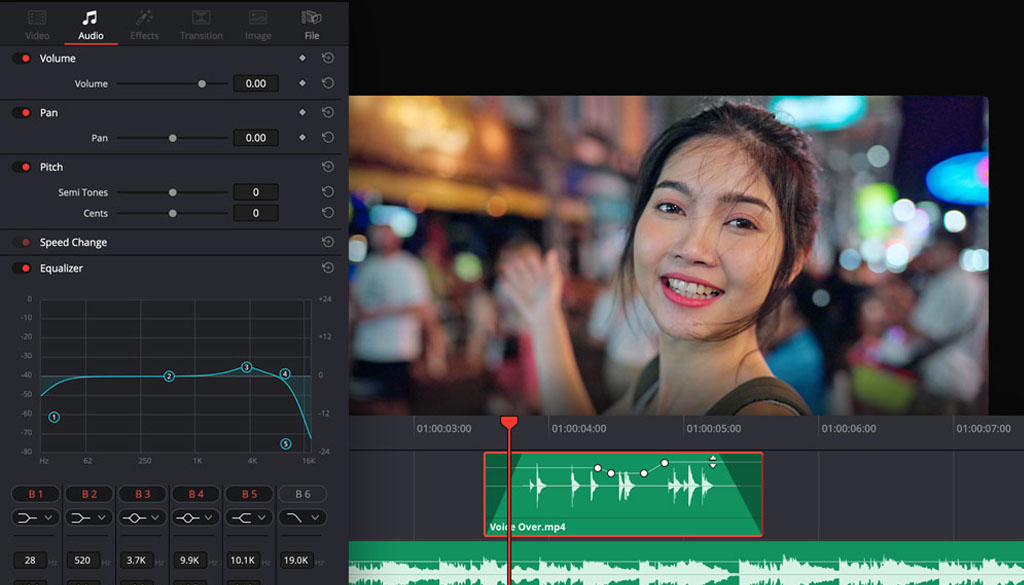Open filter type dropdown under B6
1024x585 pixels.
pos(303,518)
